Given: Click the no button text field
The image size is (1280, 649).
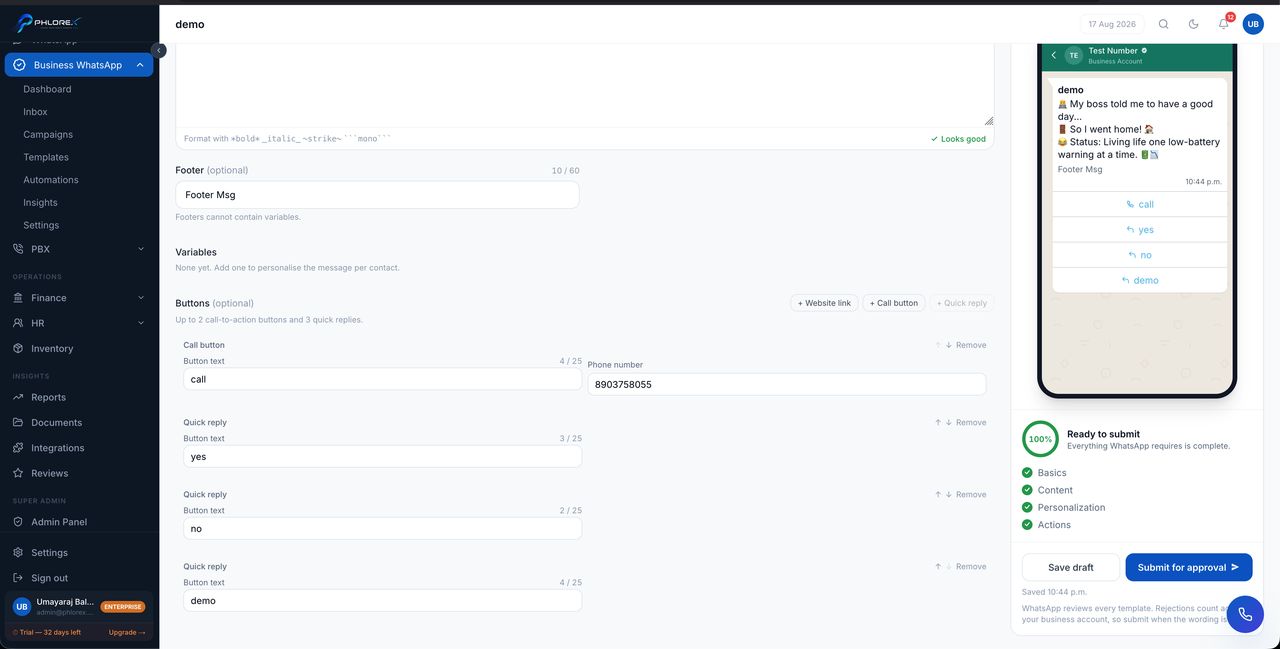Looking at the screenshot, I should pos(382,528).
